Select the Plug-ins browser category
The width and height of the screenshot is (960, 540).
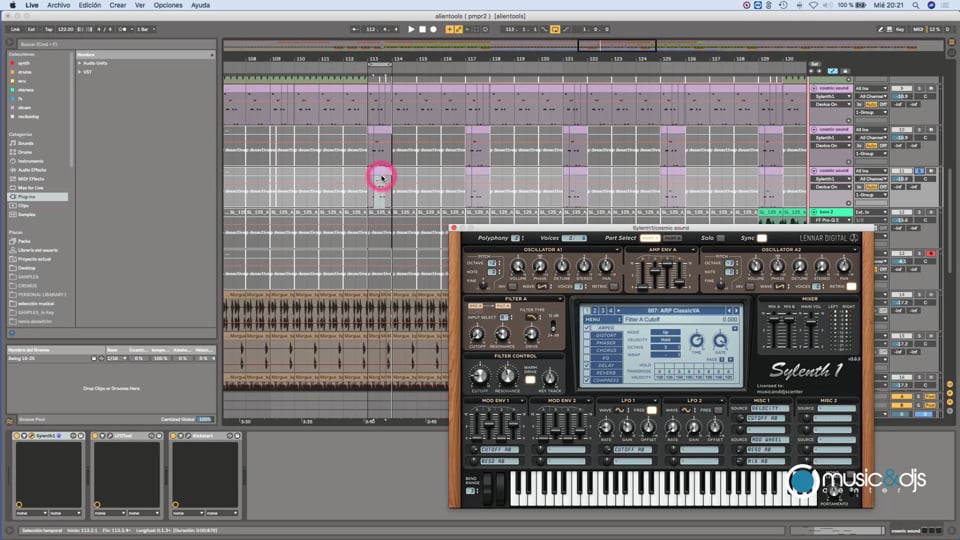[37, 197]
